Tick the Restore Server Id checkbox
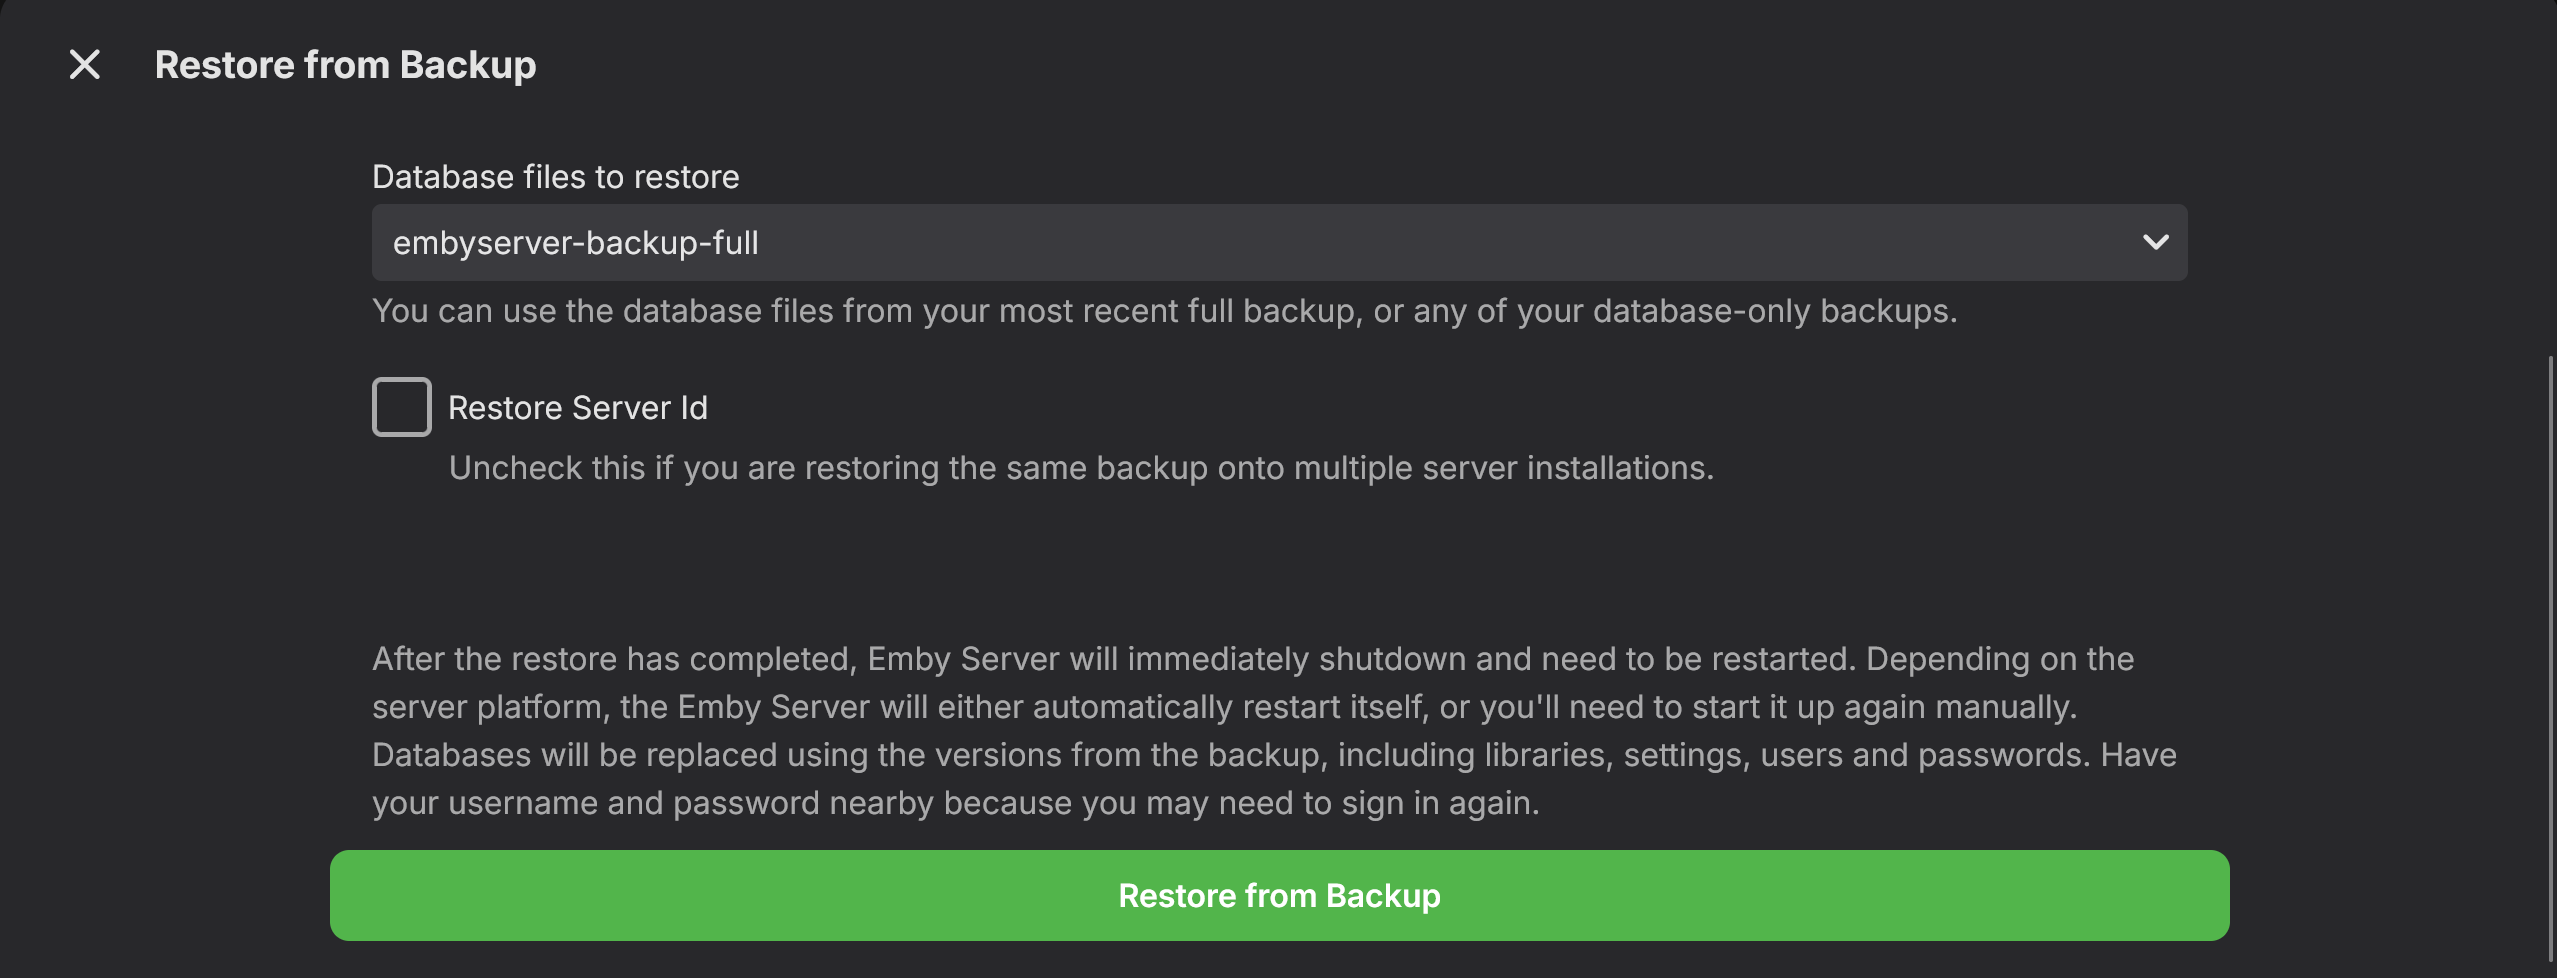Viewport: 2557px width, 978px height. [402, 407]
